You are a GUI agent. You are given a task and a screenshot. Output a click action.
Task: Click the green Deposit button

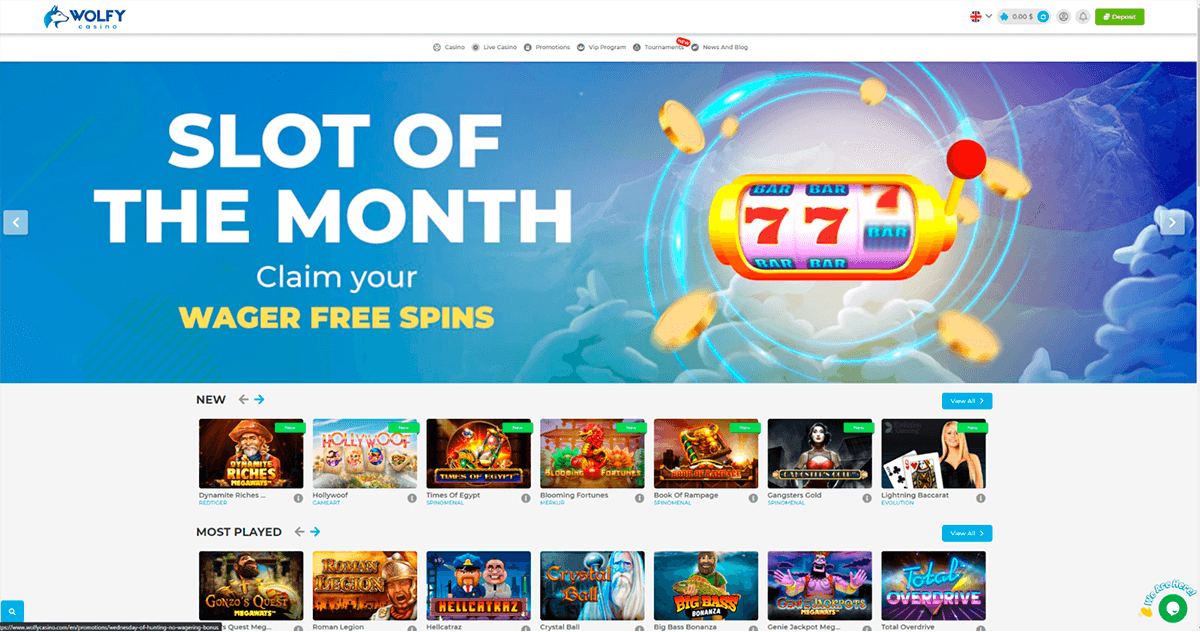click(x=1120, y=17)
